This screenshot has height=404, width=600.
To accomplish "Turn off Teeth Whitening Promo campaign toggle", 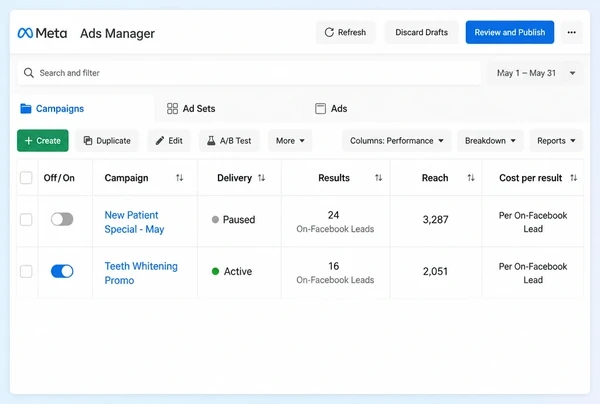I will [62, 271].
